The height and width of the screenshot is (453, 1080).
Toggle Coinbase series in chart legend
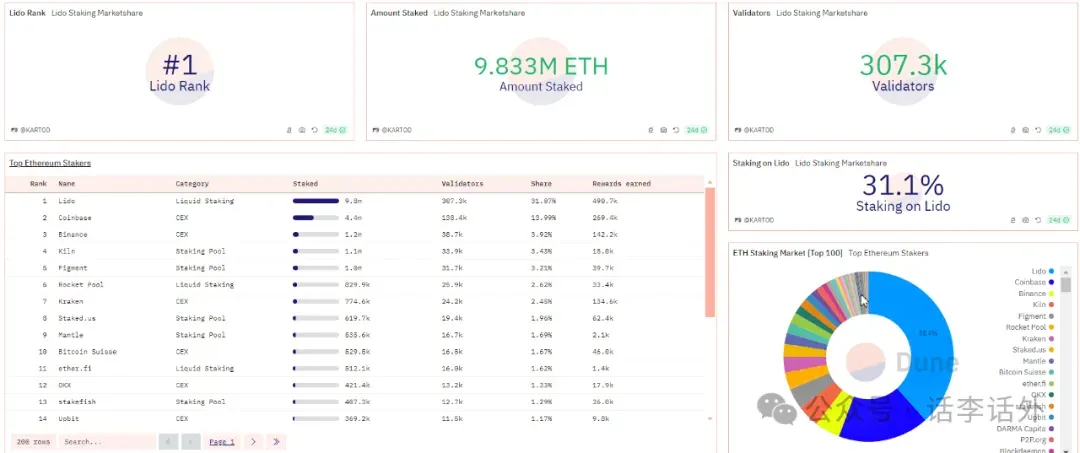click(1034, 282)
